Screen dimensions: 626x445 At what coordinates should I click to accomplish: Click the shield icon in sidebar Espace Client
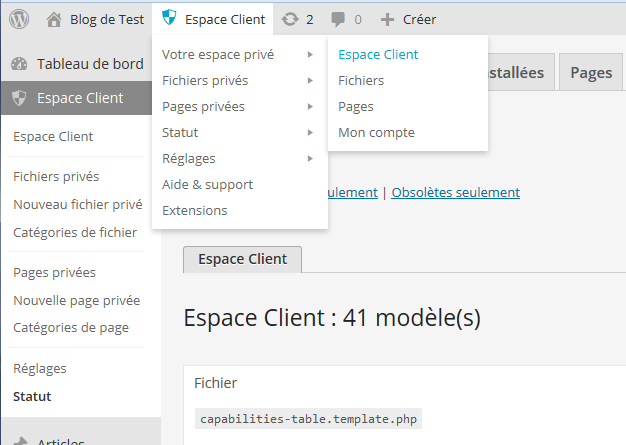pyautogui.click(x=19, y=98)
